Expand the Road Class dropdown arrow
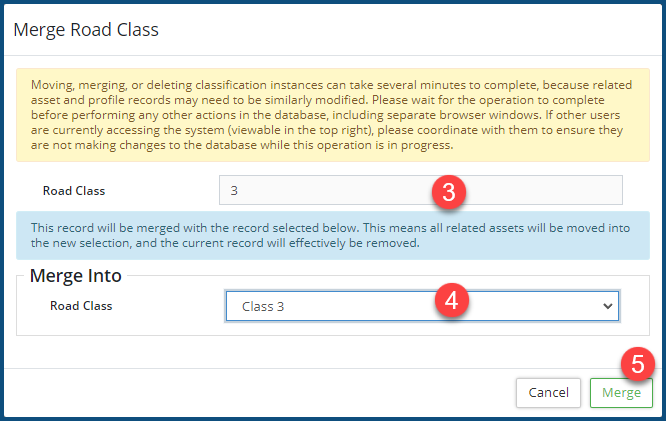666x421 pixels. coord(607,306)
